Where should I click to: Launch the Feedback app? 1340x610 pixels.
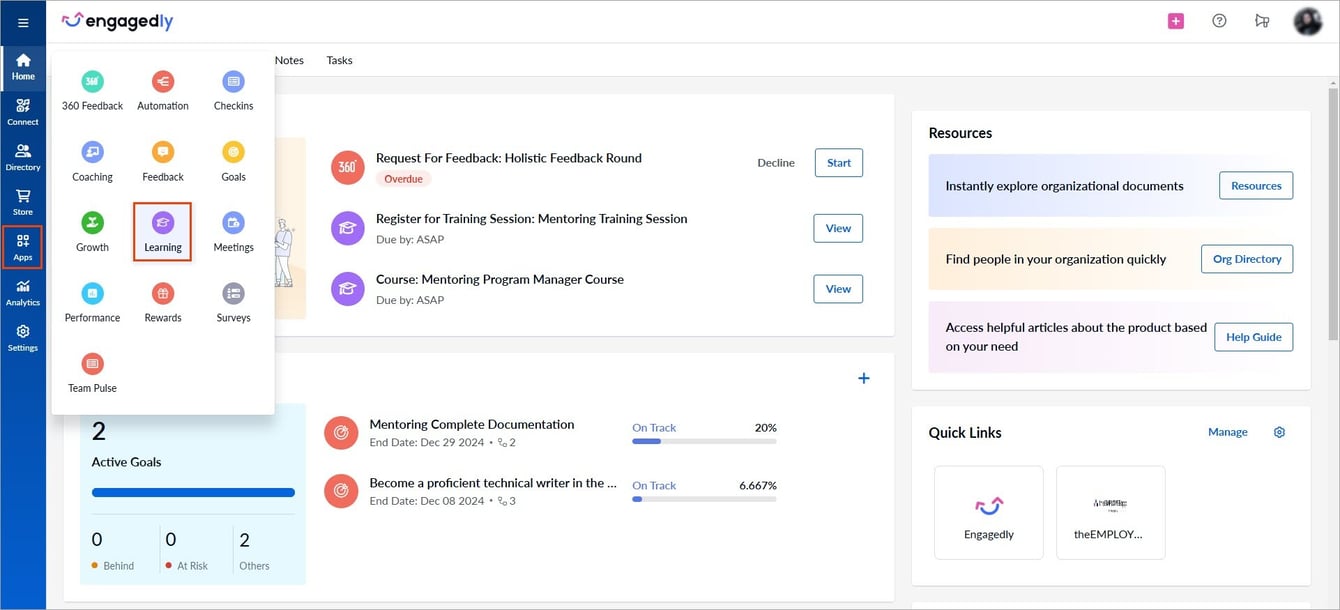tap(163, 162)
